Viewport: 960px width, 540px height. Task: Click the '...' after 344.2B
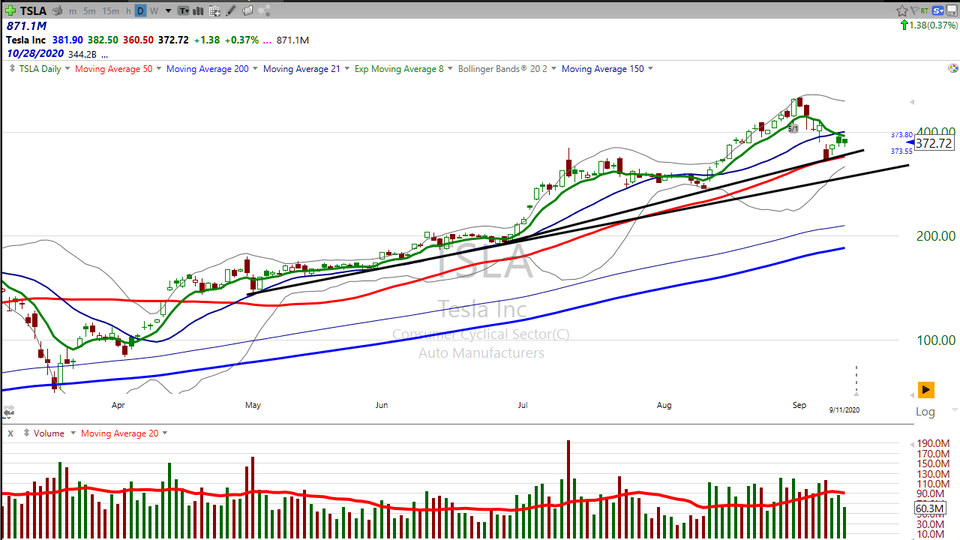tap(105, 55)
